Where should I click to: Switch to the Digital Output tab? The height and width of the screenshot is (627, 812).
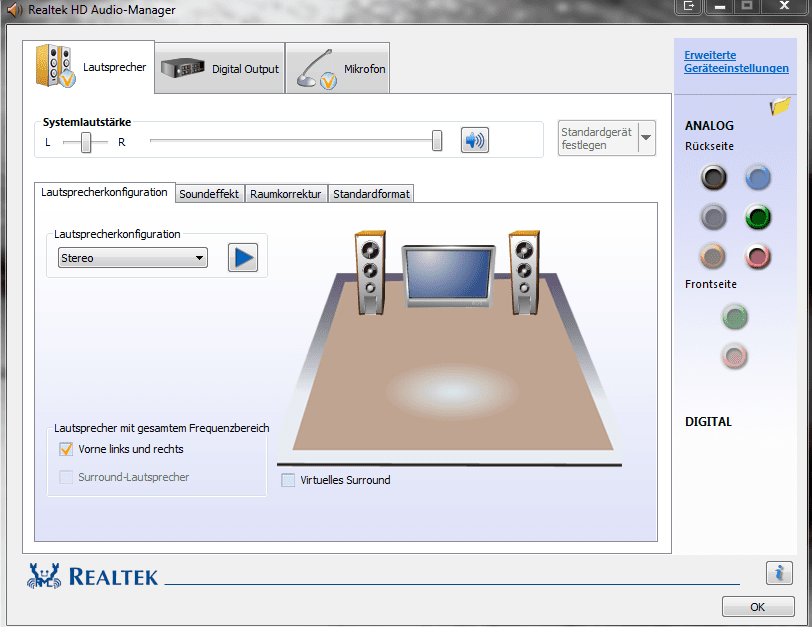(x=220, y=68)
